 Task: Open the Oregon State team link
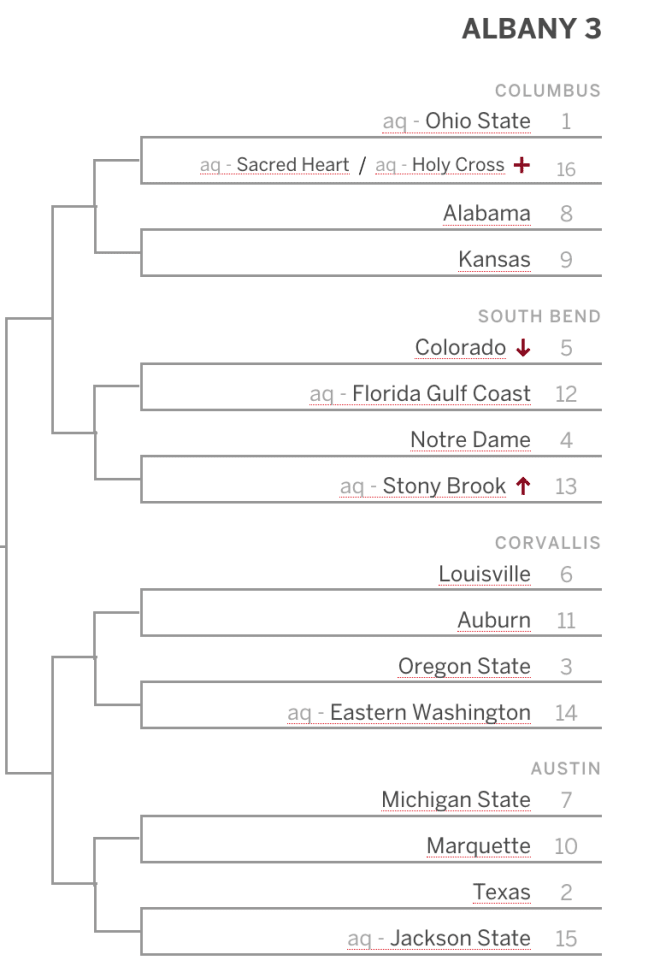pos(464,666)
